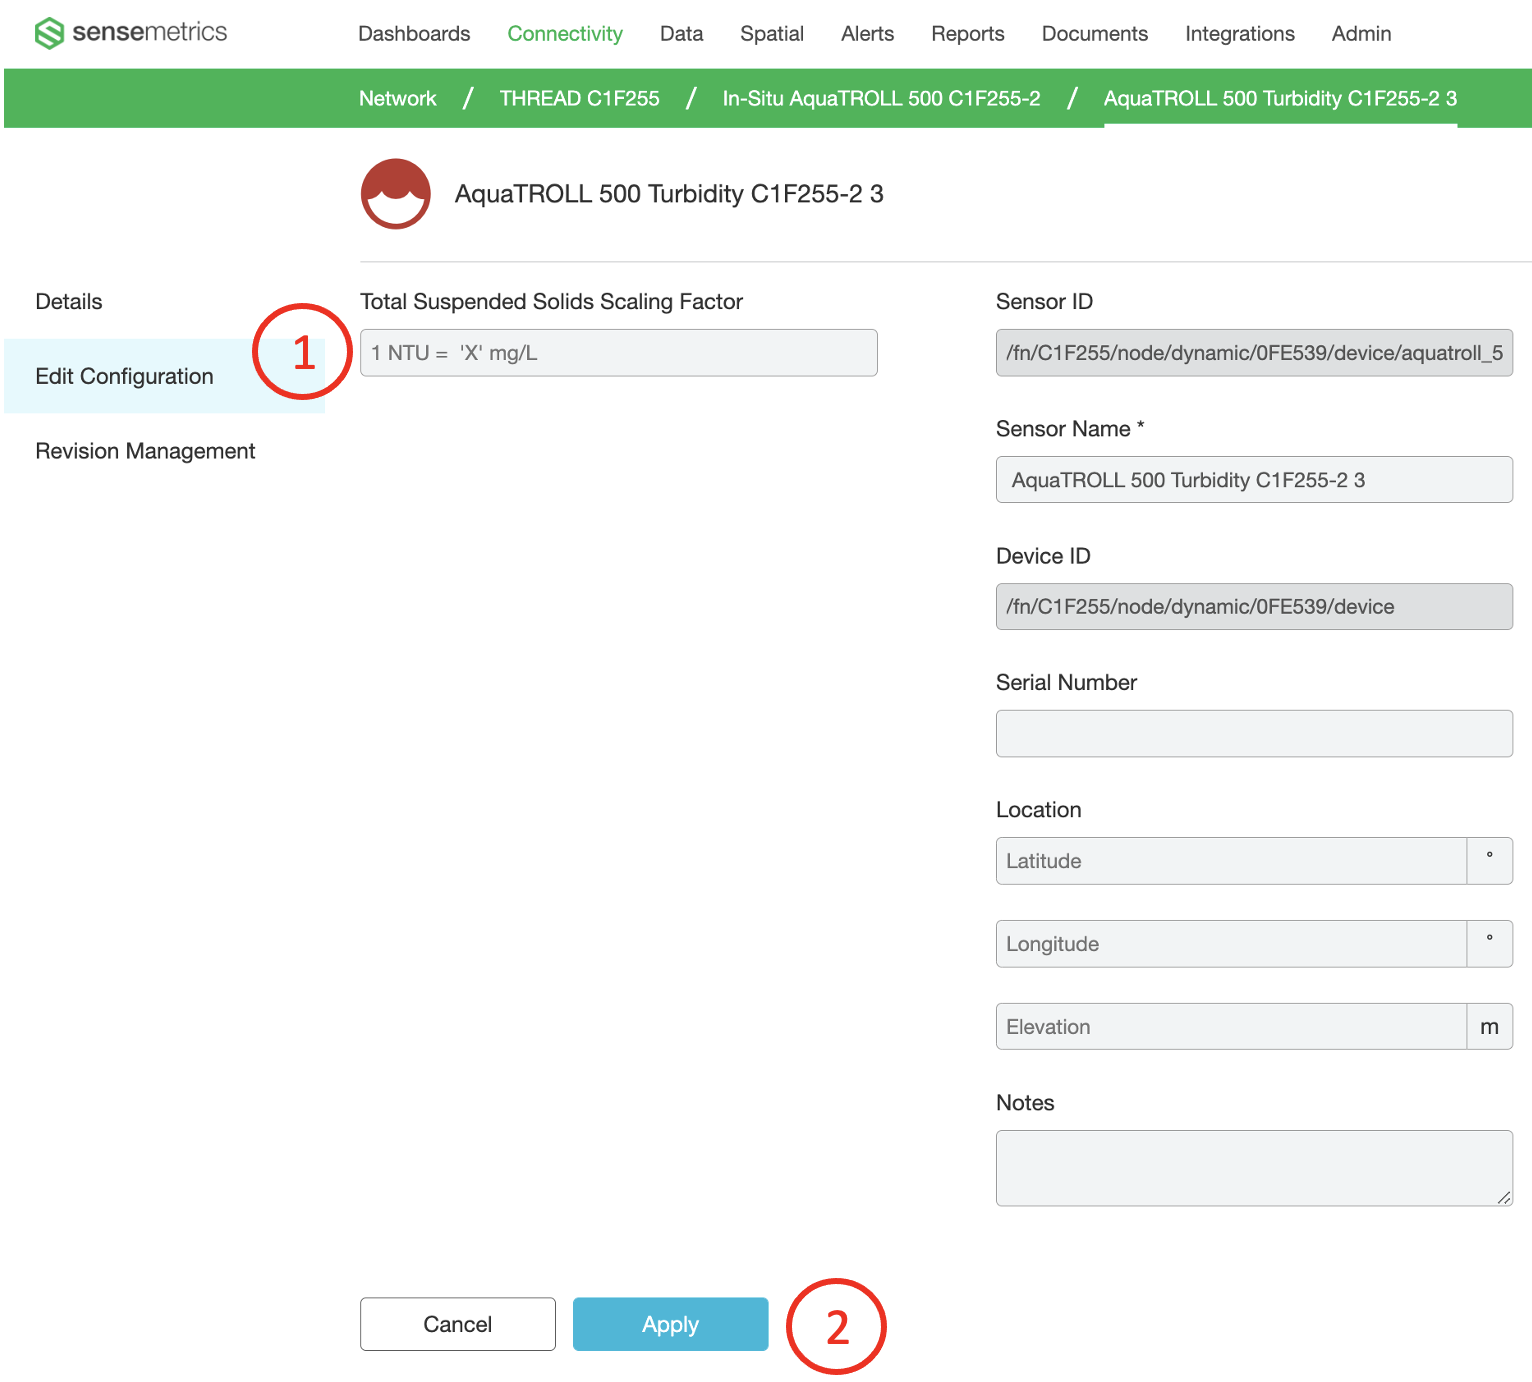1532x1382 pixels.
Task: Go to the Reports menu
Action: [x=968, y=34]
